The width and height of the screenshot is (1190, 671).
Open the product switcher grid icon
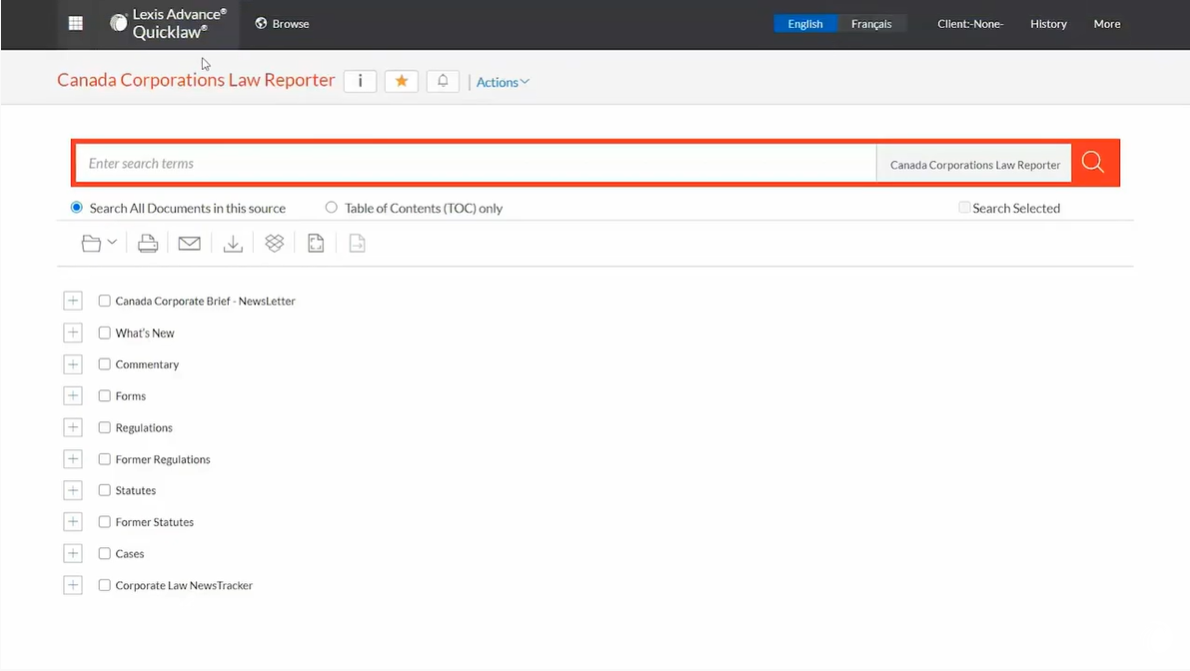click(x=76, y=24)
